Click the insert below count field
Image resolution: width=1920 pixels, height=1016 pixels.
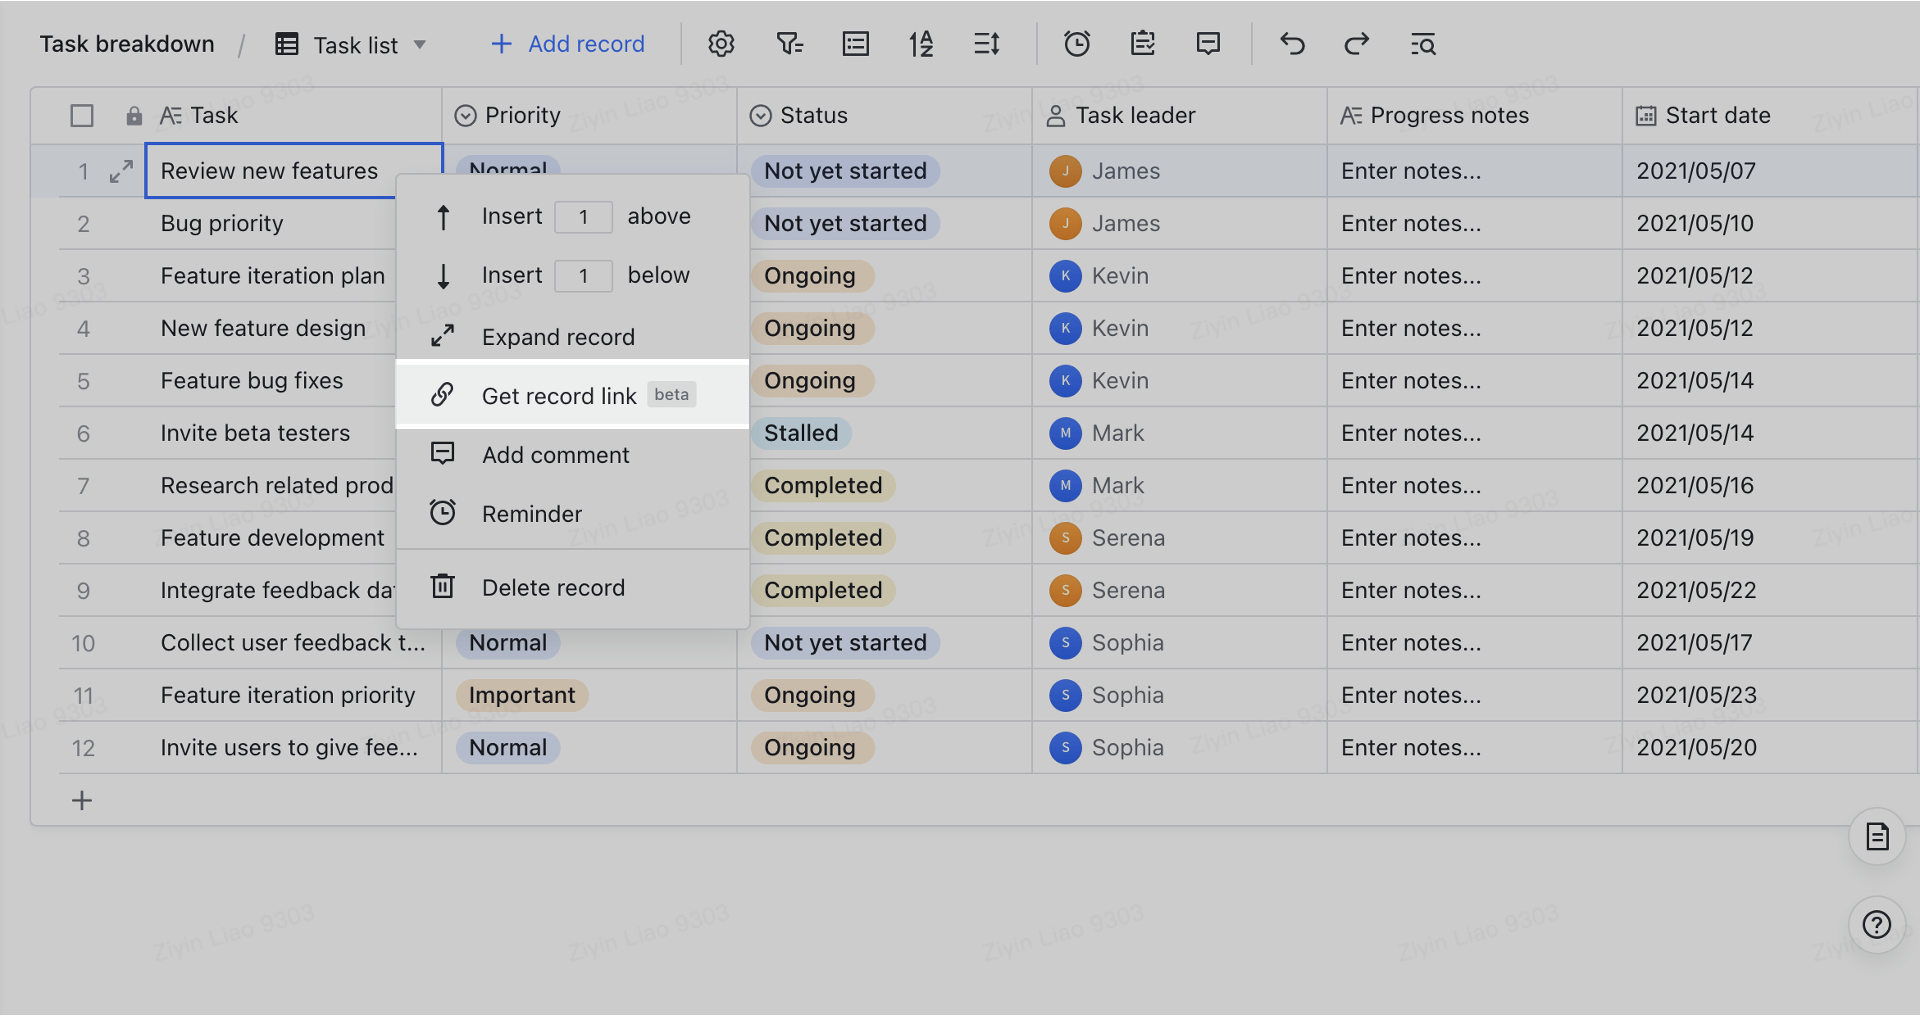coord(583,276)
